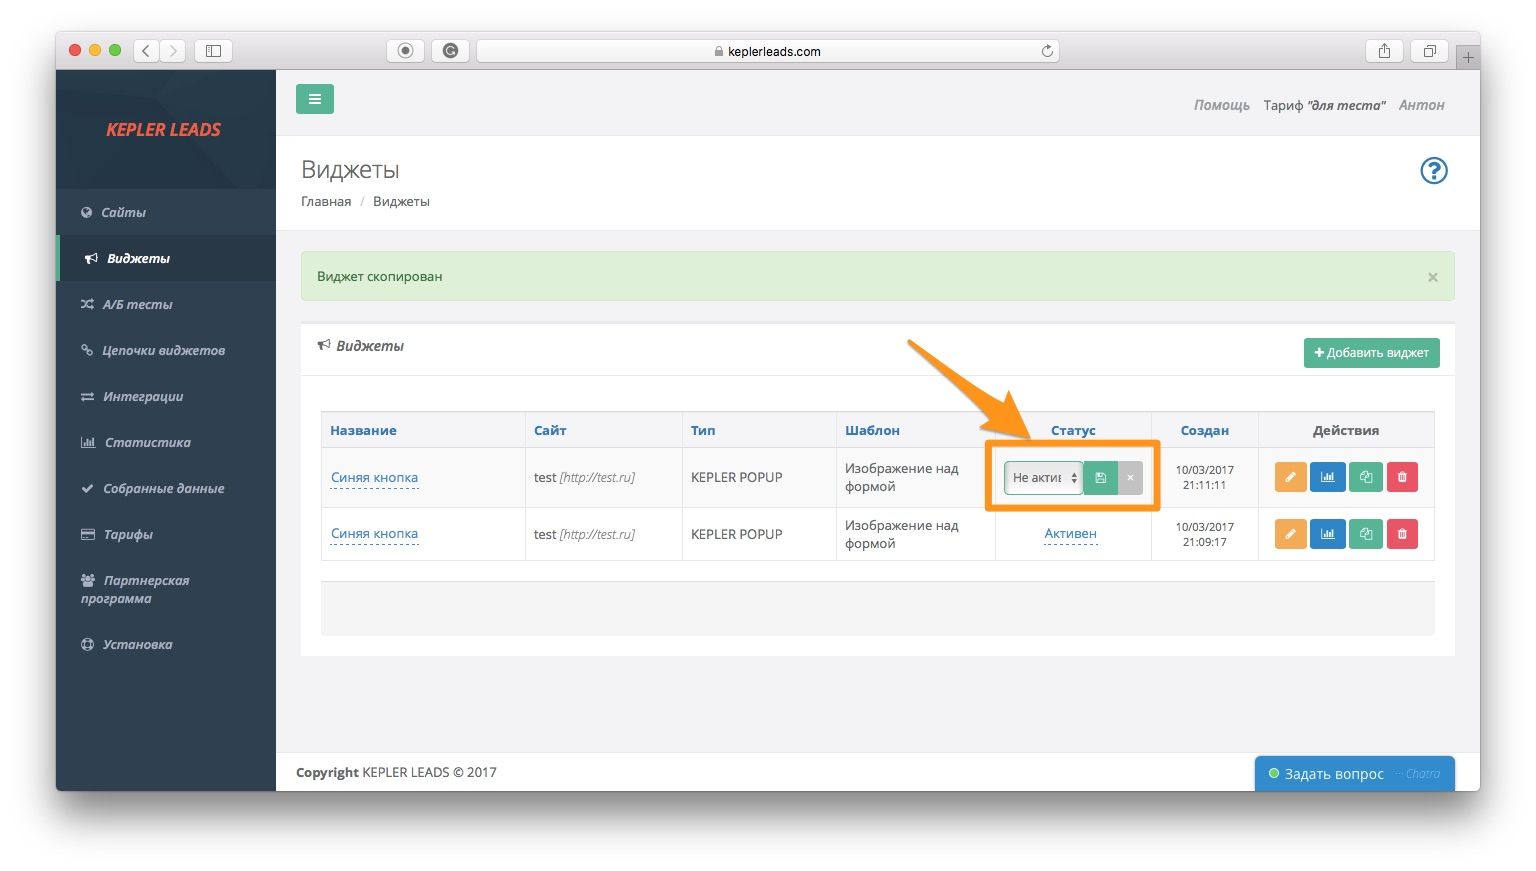
Task: Click the Grammarly-style G extension icon
Action: (x=450, y=51)
